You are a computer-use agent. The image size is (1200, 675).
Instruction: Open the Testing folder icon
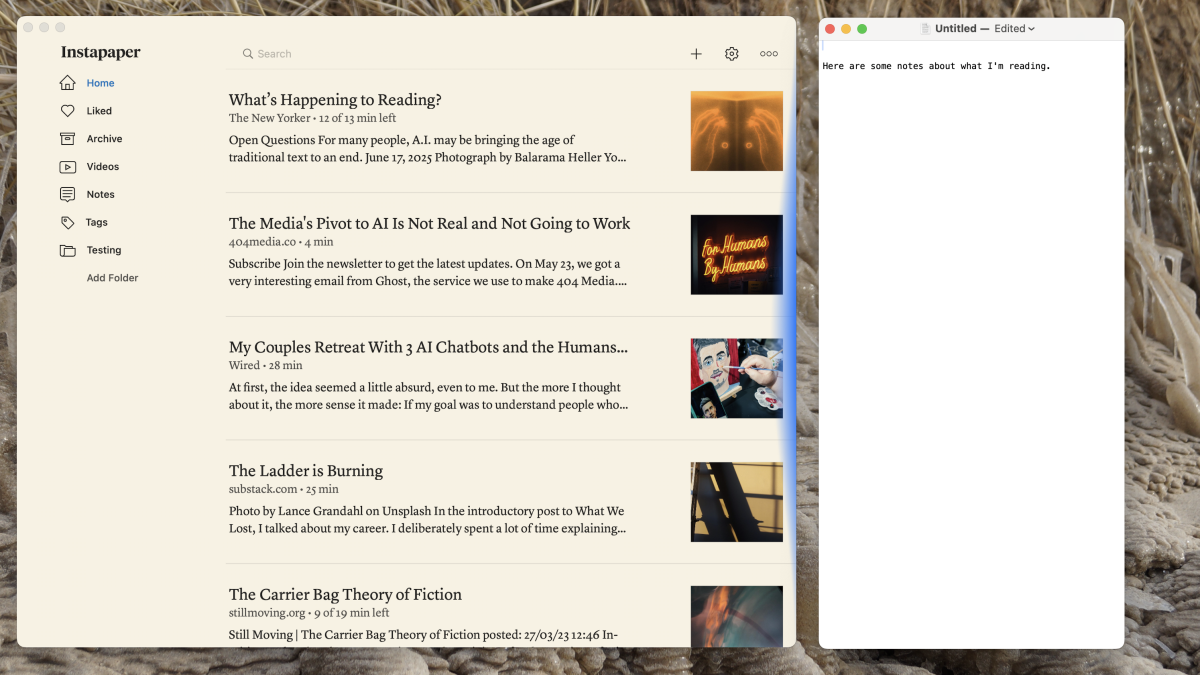(x=67, y=251)
